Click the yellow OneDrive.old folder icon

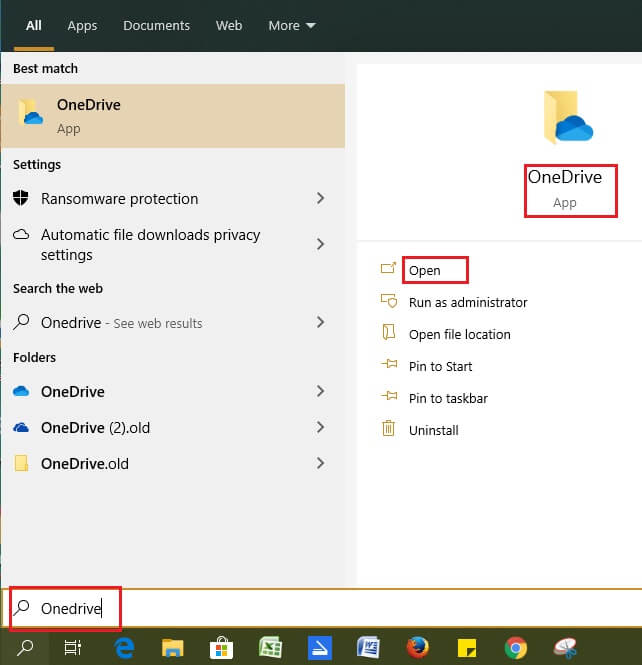[x=21, y=463]
